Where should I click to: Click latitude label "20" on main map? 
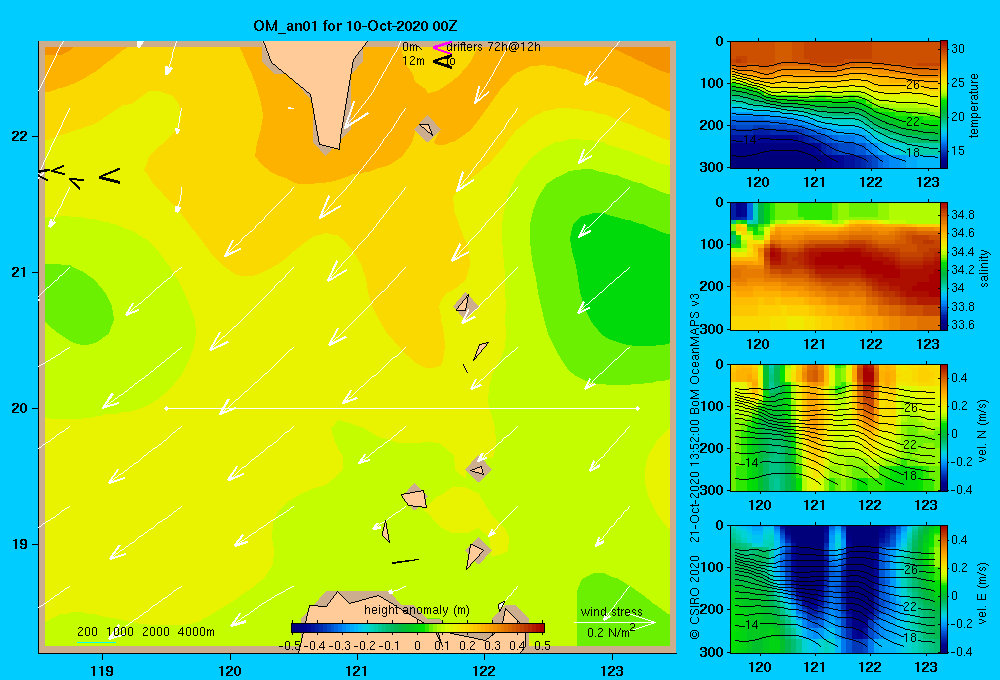[x=20, y=408]
